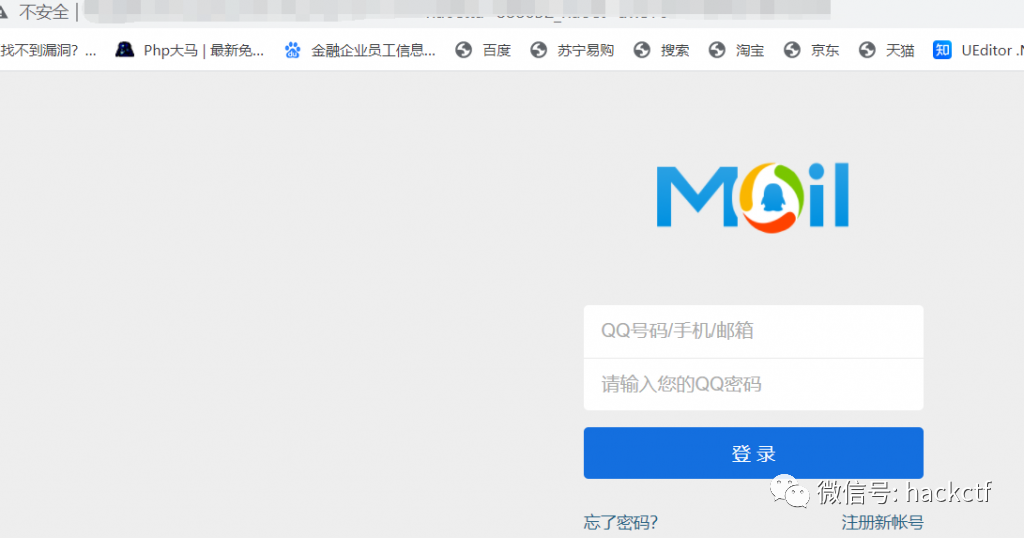Image resolution: width=1024 pixels, height=538 pixels.
Task: Click the 注册新帐号 link
Action: pyautogui.click(x=882, y=522)
